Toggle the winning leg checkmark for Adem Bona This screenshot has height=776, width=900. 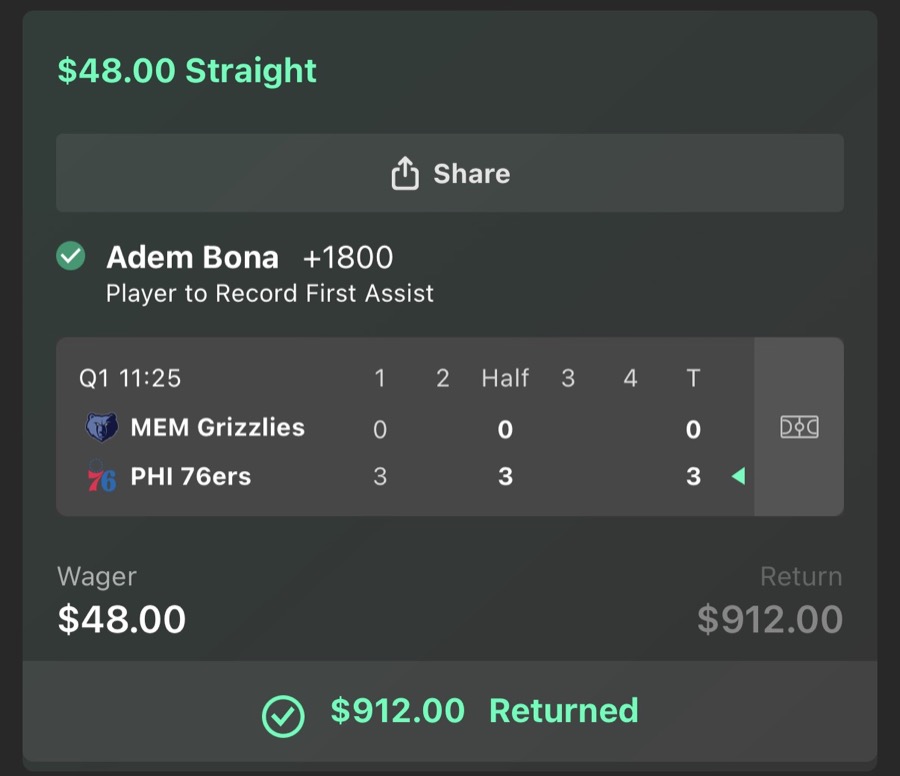pyautogui.click(x=68, y=257)
